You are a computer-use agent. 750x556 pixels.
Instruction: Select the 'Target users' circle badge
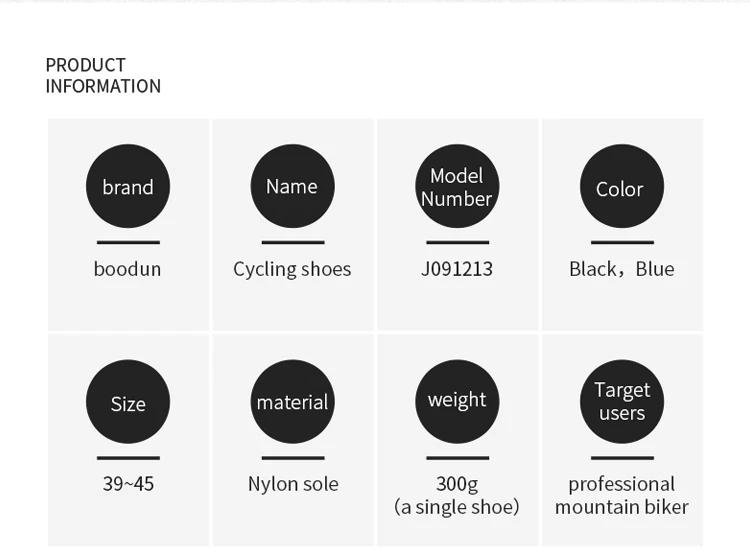click(621, 401)
